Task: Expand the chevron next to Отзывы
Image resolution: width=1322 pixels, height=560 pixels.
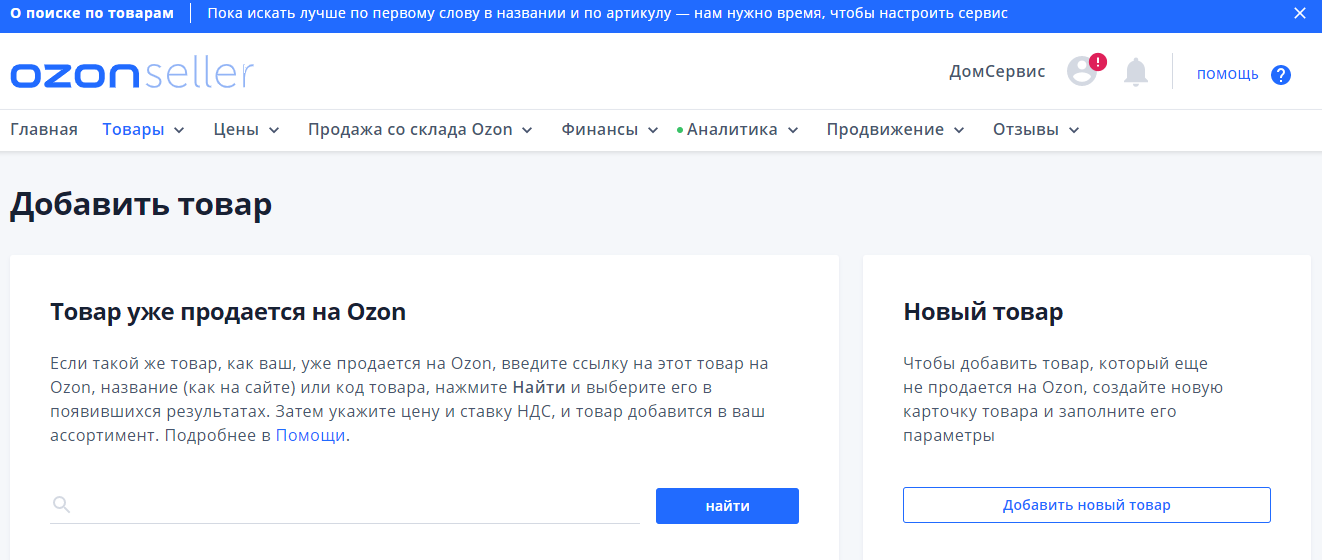Action: click(1074, 130)
